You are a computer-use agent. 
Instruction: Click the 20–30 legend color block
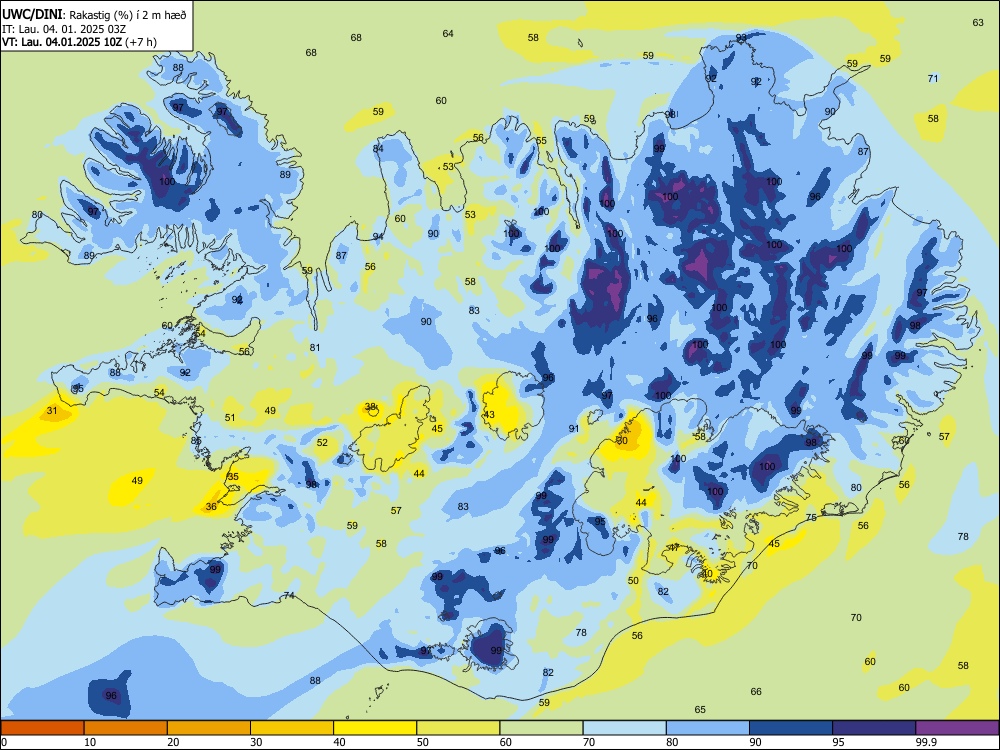(209, 728)
